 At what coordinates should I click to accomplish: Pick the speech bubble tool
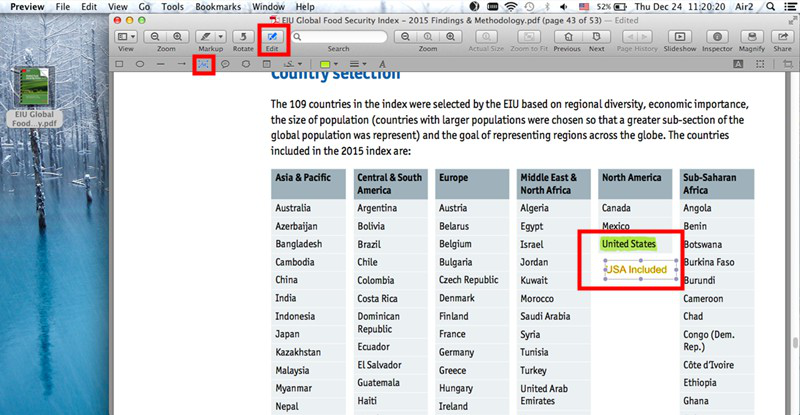pyautogui.click(x=225, y=64)
